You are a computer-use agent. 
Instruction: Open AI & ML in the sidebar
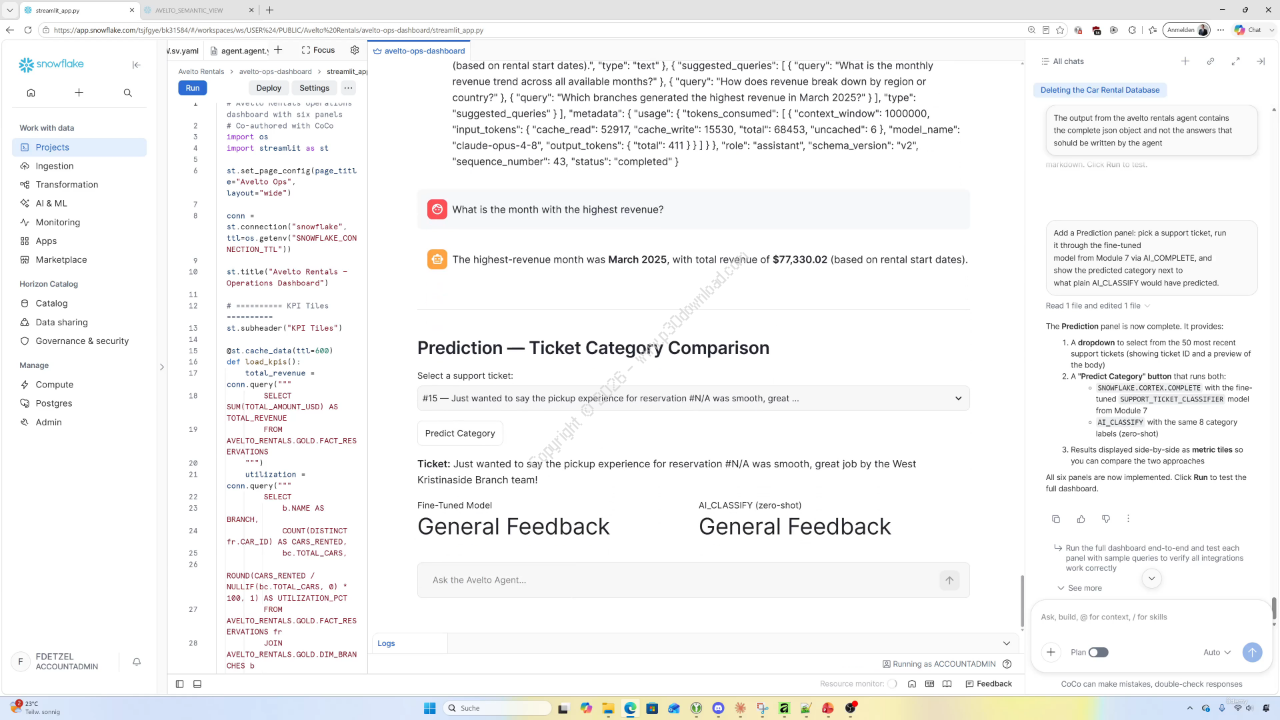point(80,203)
